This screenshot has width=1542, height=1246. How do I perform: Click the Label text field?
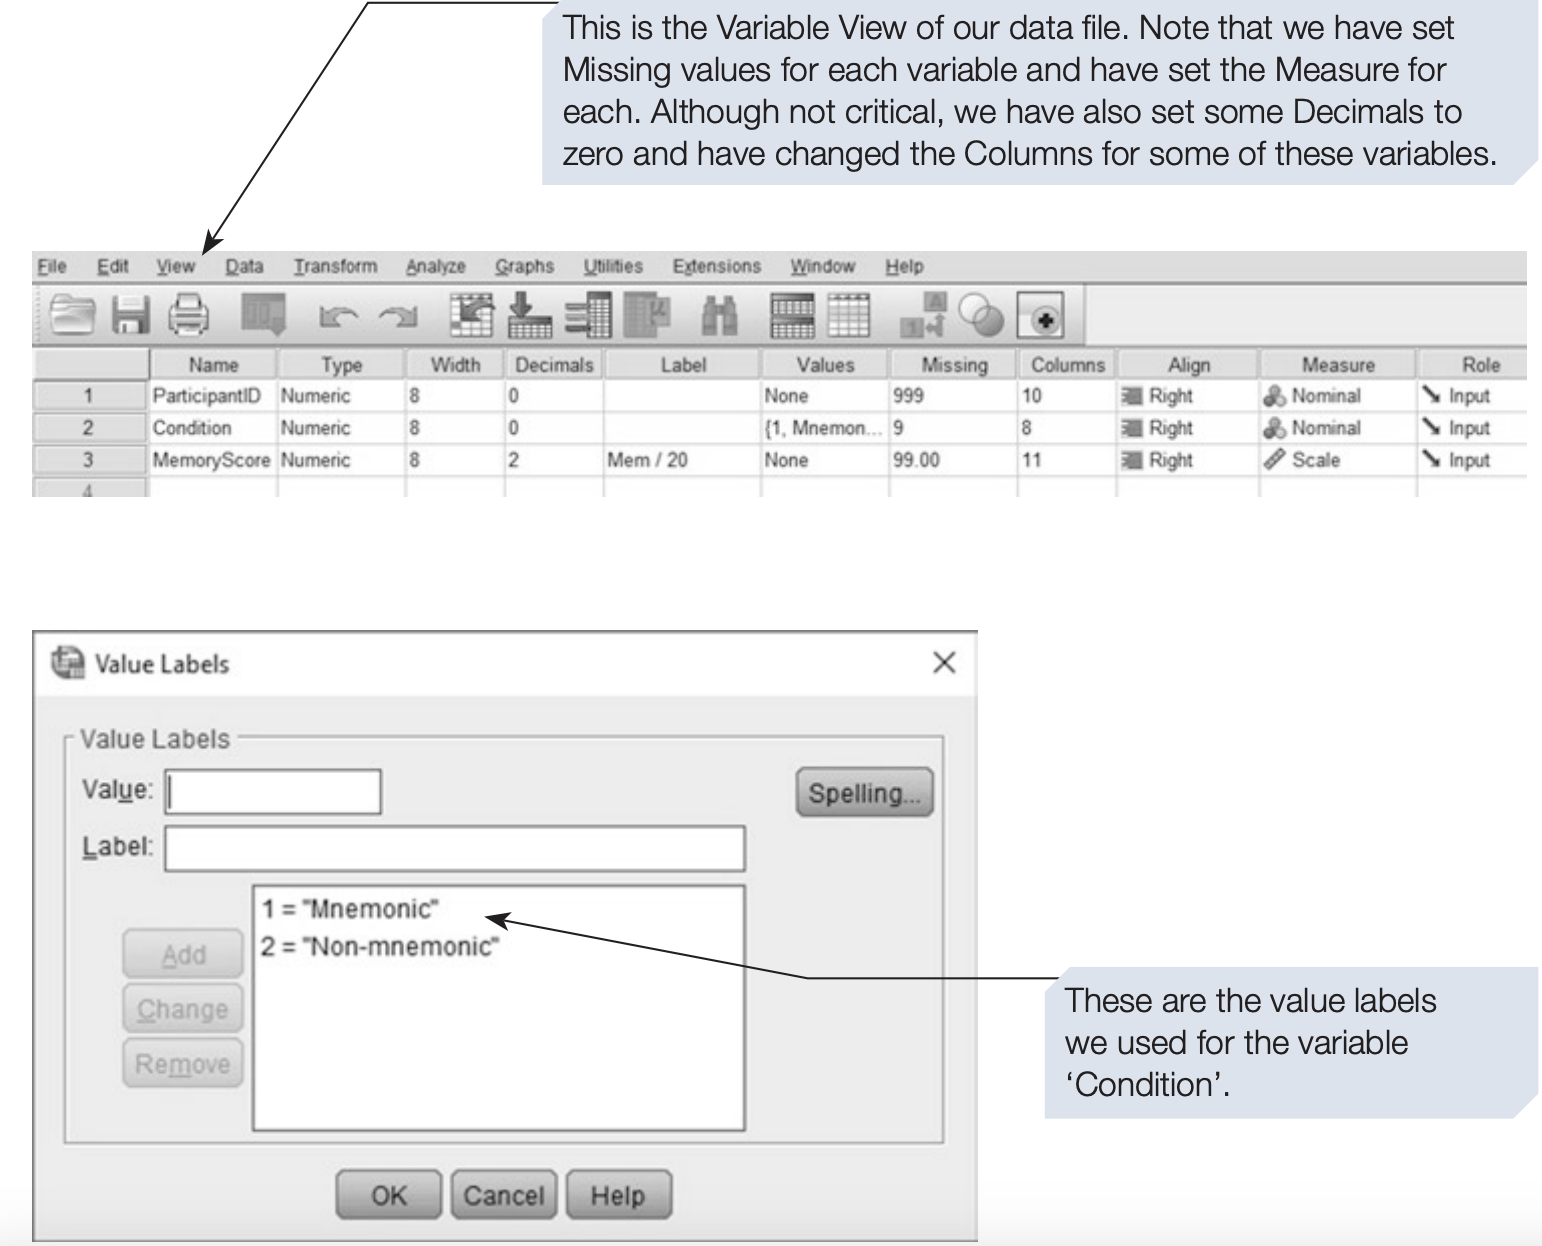(x=454, y=848)
